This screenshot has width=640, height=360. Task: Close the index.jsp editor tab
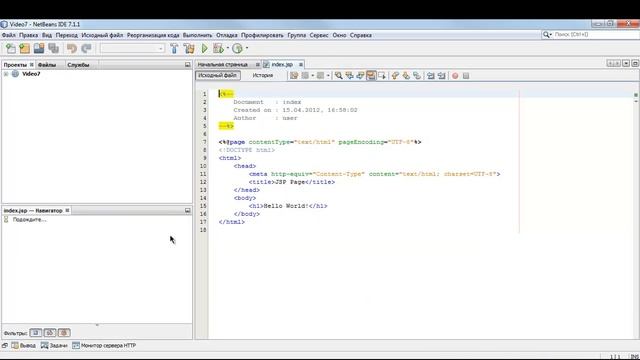pyautogui.click(x=301, y=64)
